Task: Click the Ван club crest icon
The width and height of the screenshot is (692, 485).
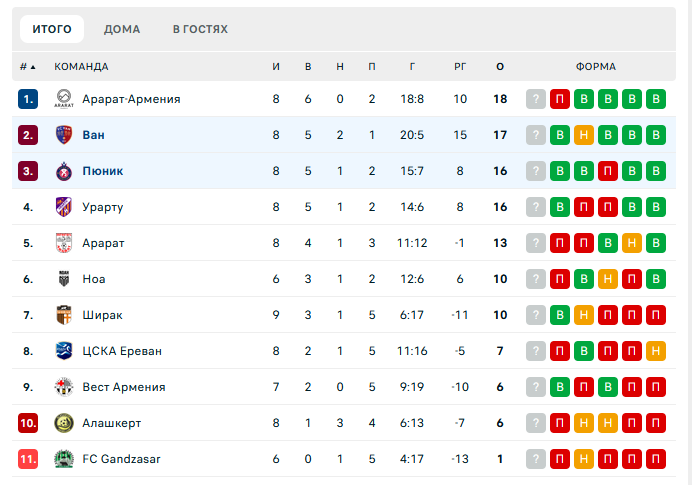Action: [64, 135]
